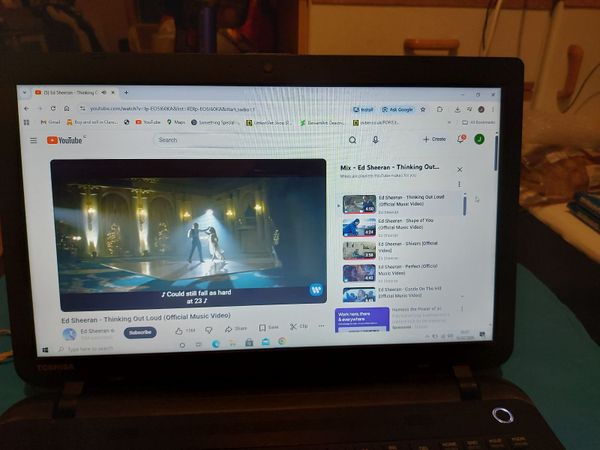
Task: Dislike the video with thumbs down
Action: [x=207, y=329]
